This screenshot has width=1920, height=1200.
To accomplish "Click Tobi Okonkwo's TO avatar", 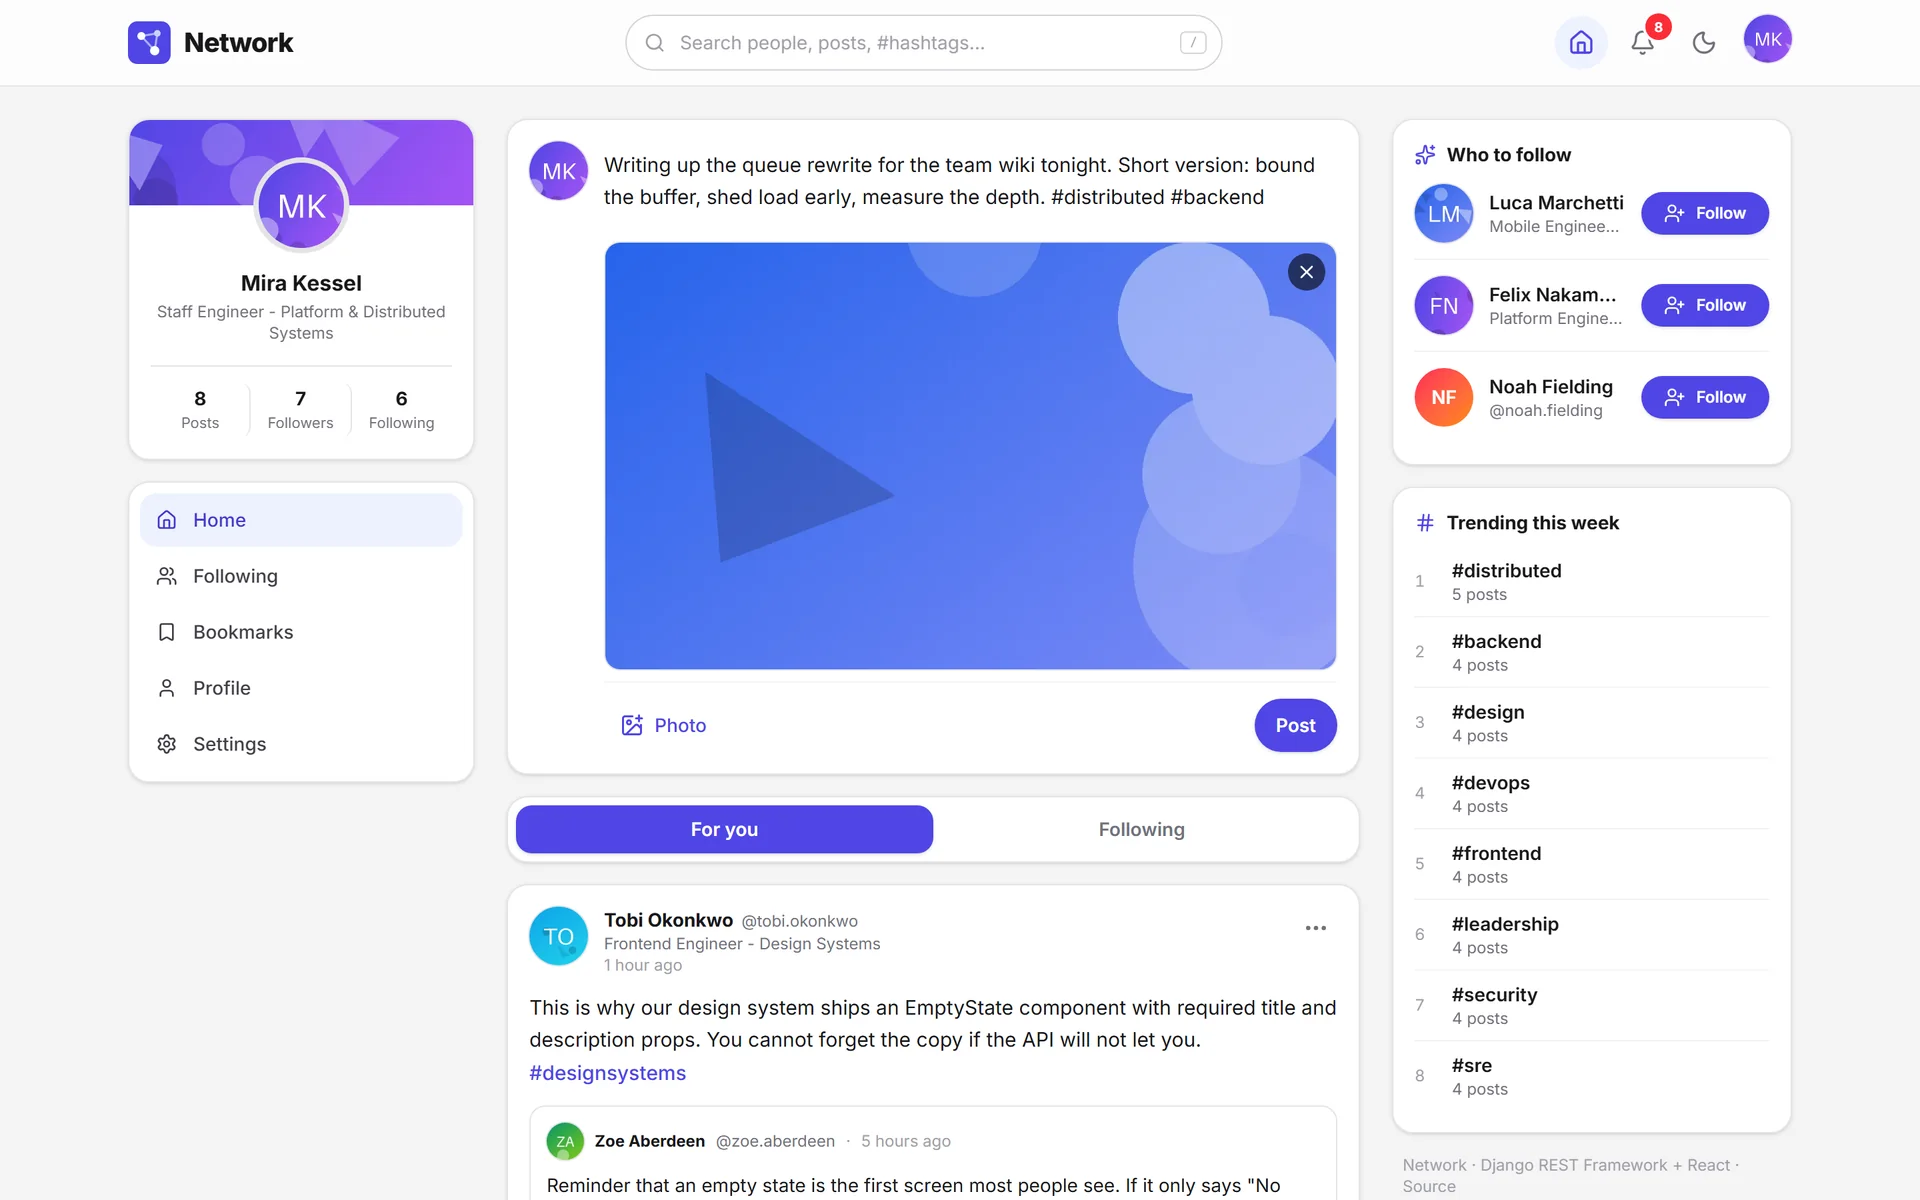I will coord(558,936).
